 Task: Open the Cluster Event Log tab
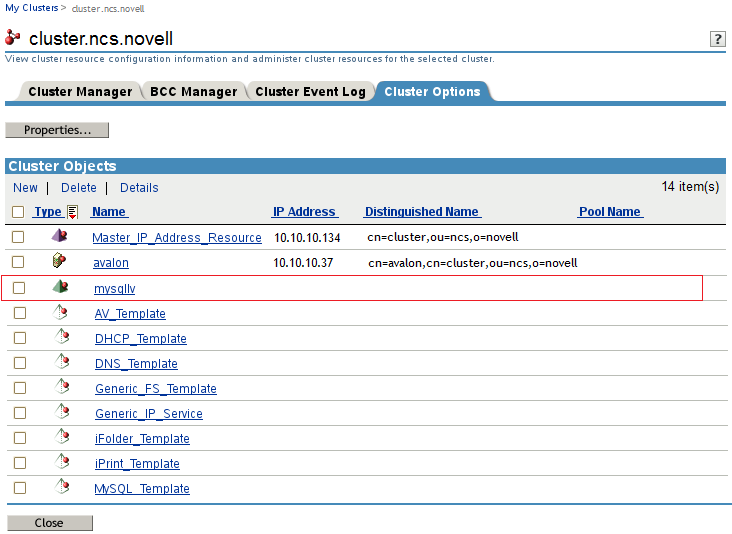pyautogui.click(x=310, y=92)
